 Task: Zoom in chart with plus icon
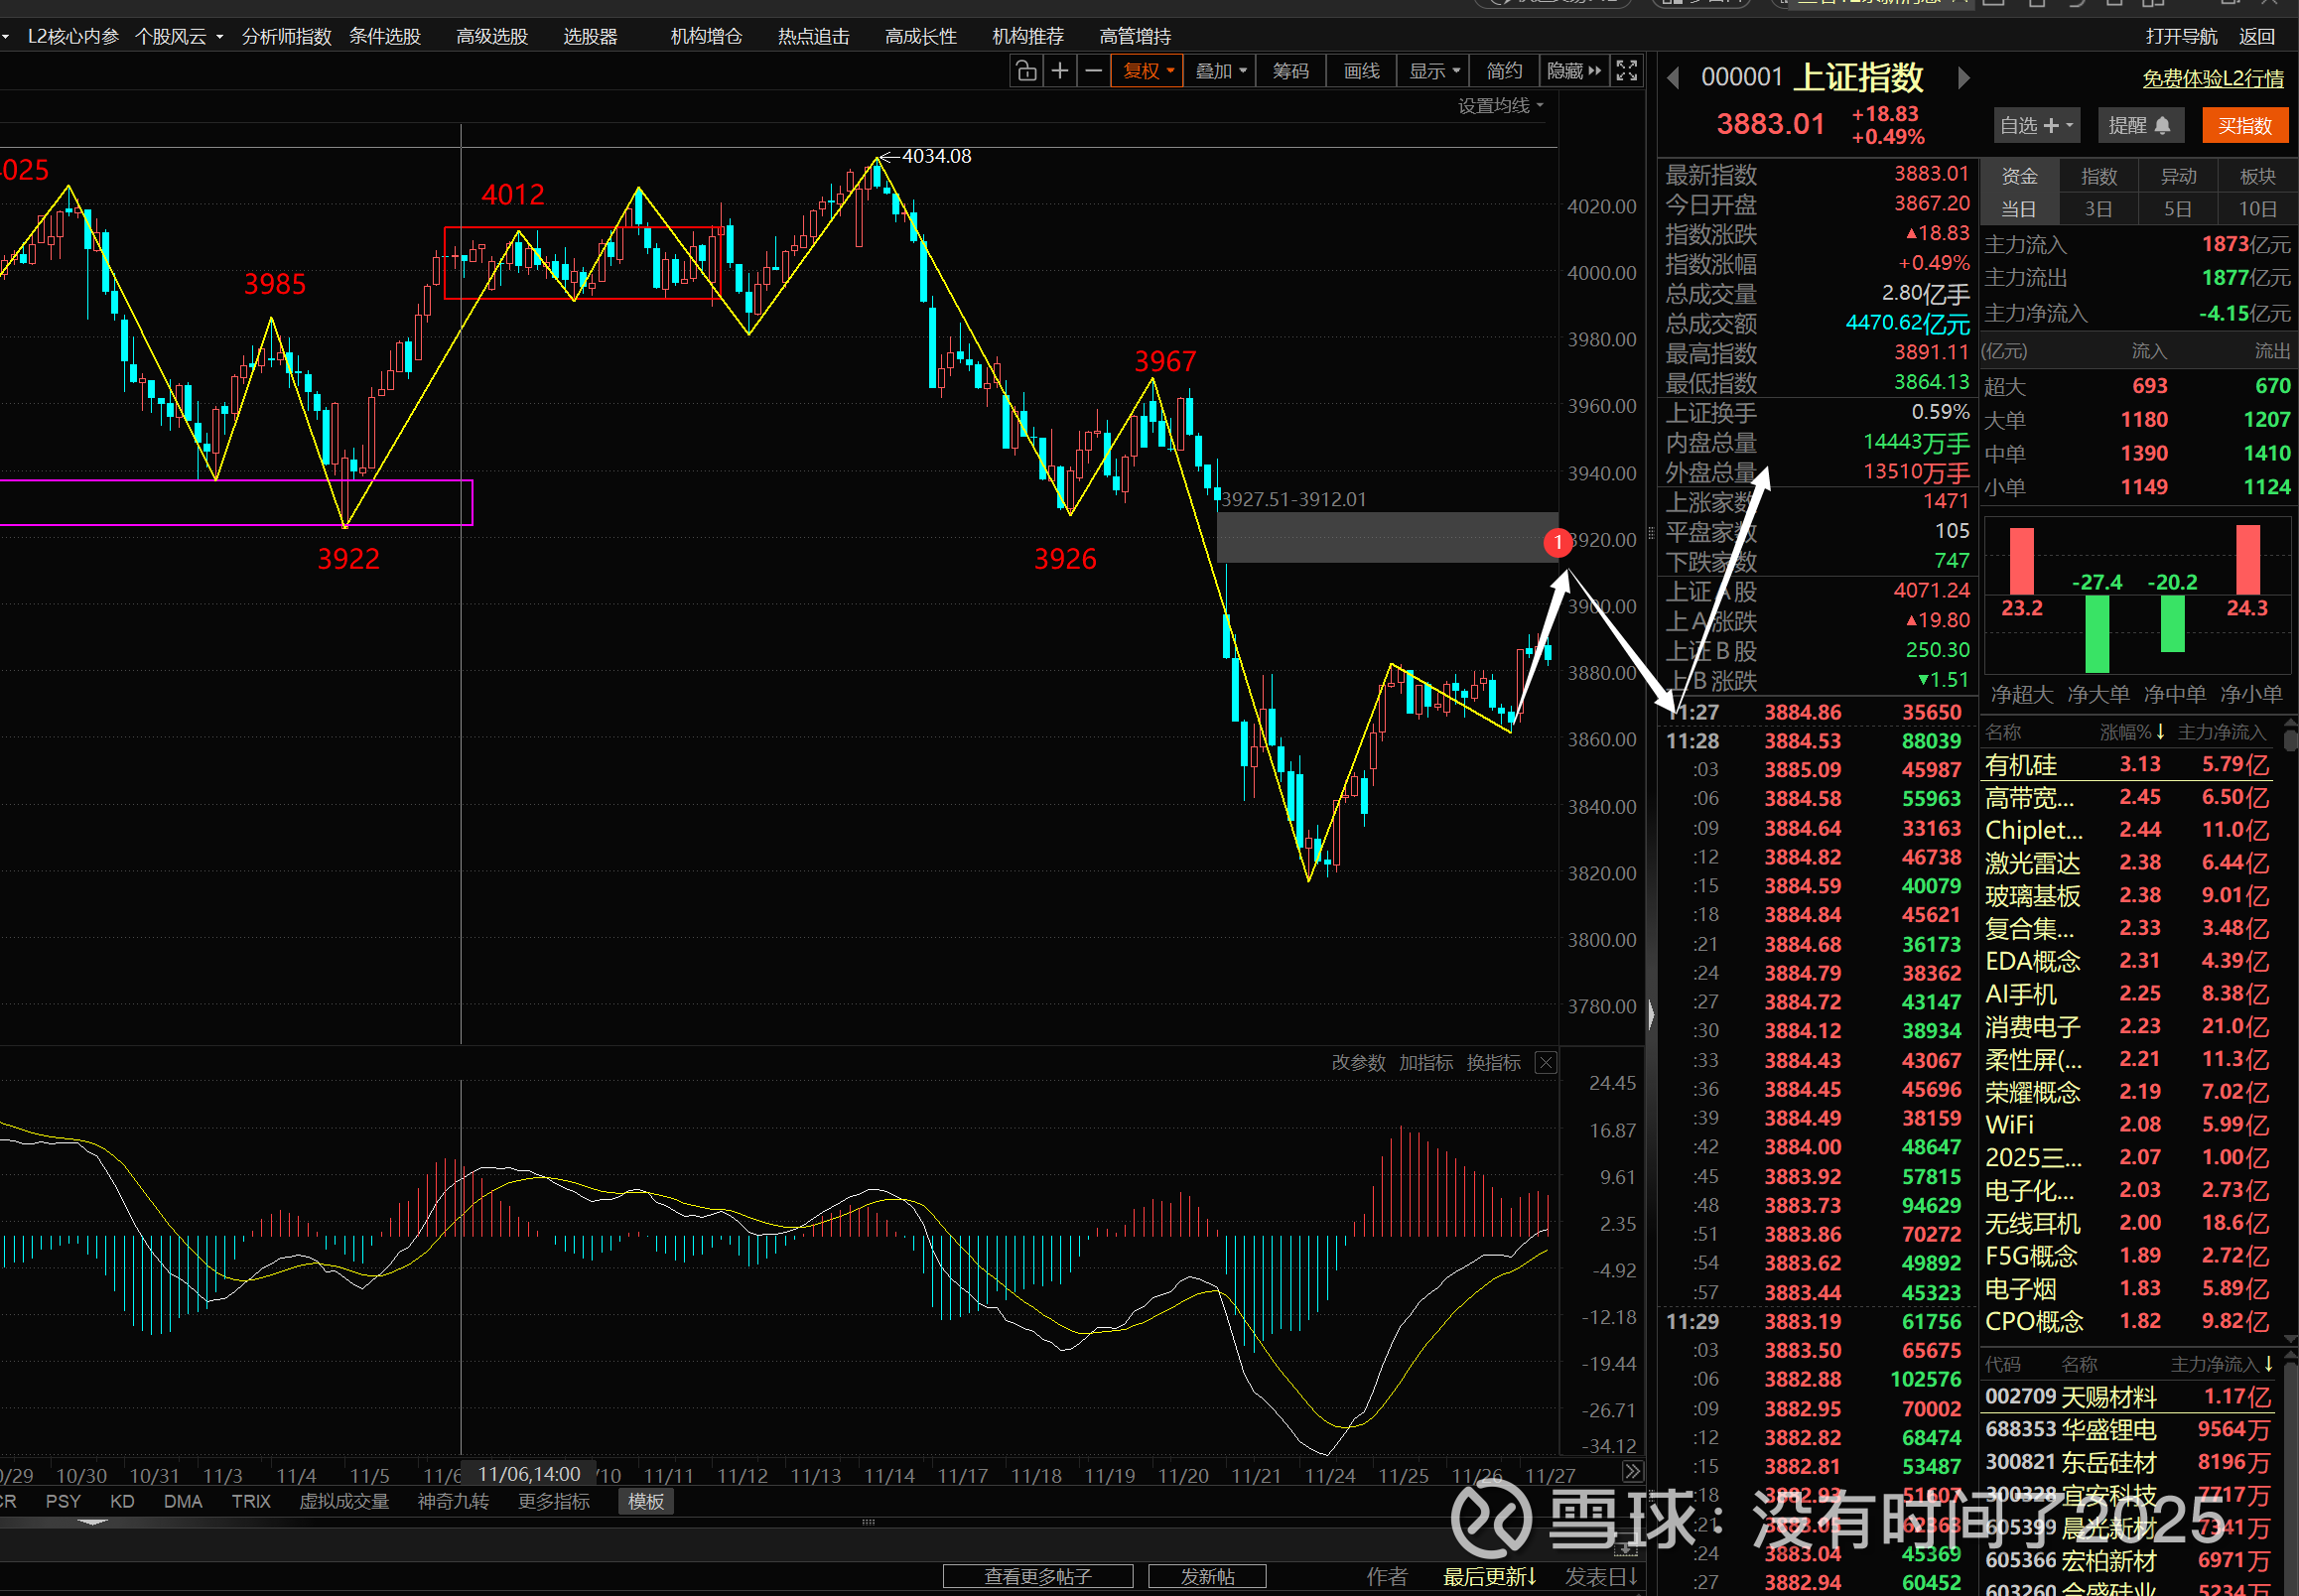coord(1060,71)
